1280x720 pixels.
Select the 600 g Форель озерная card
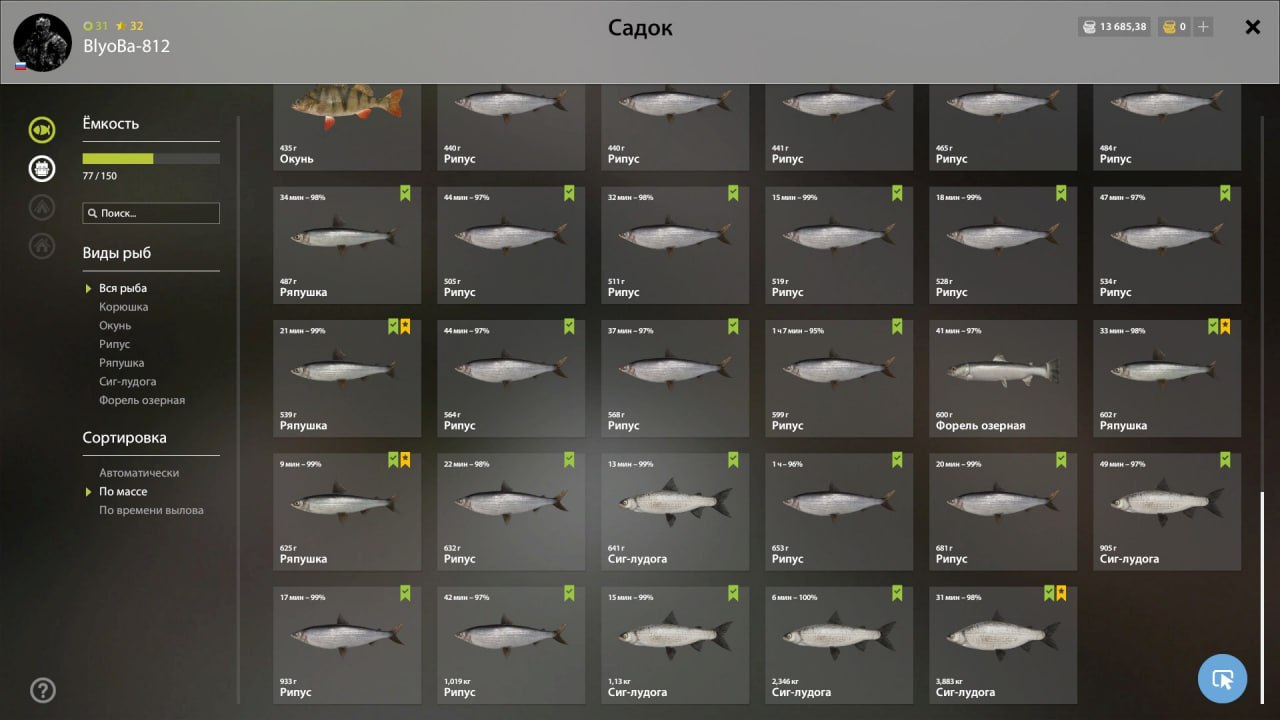click(1003, 378)
